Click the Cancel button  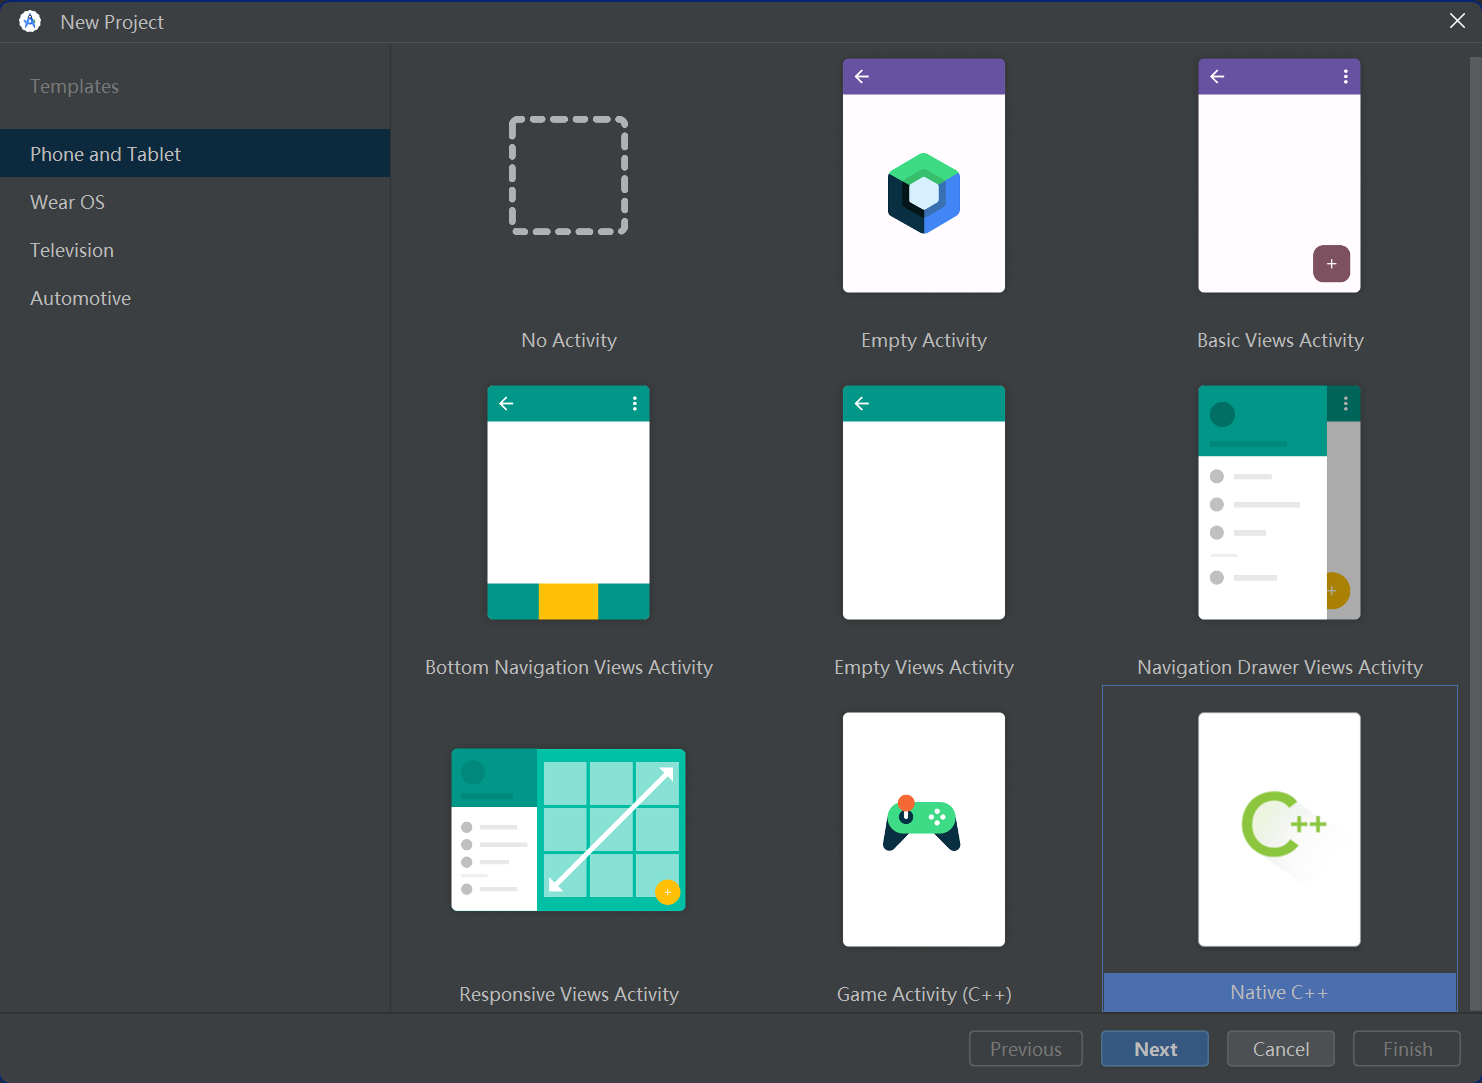pyautogui.click(x=1281, y=1049)
